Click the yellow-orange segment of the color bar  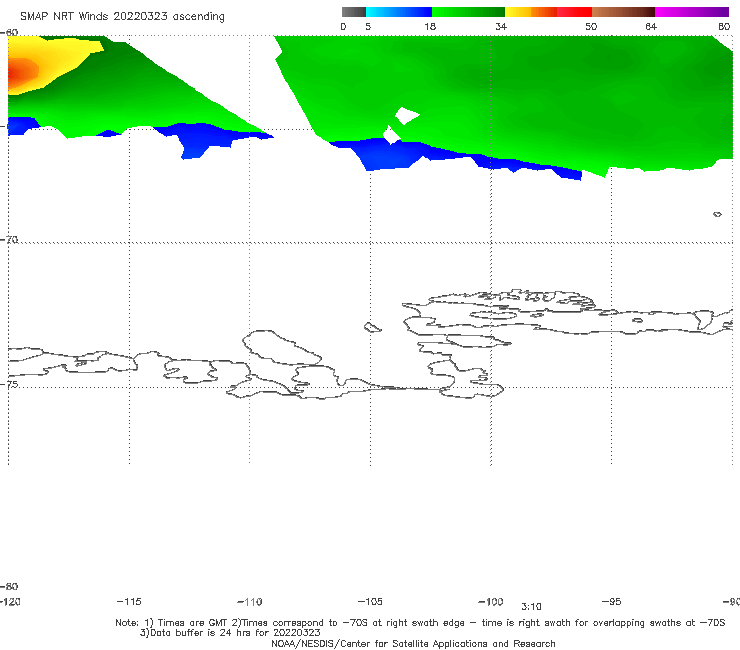[530, 12]
